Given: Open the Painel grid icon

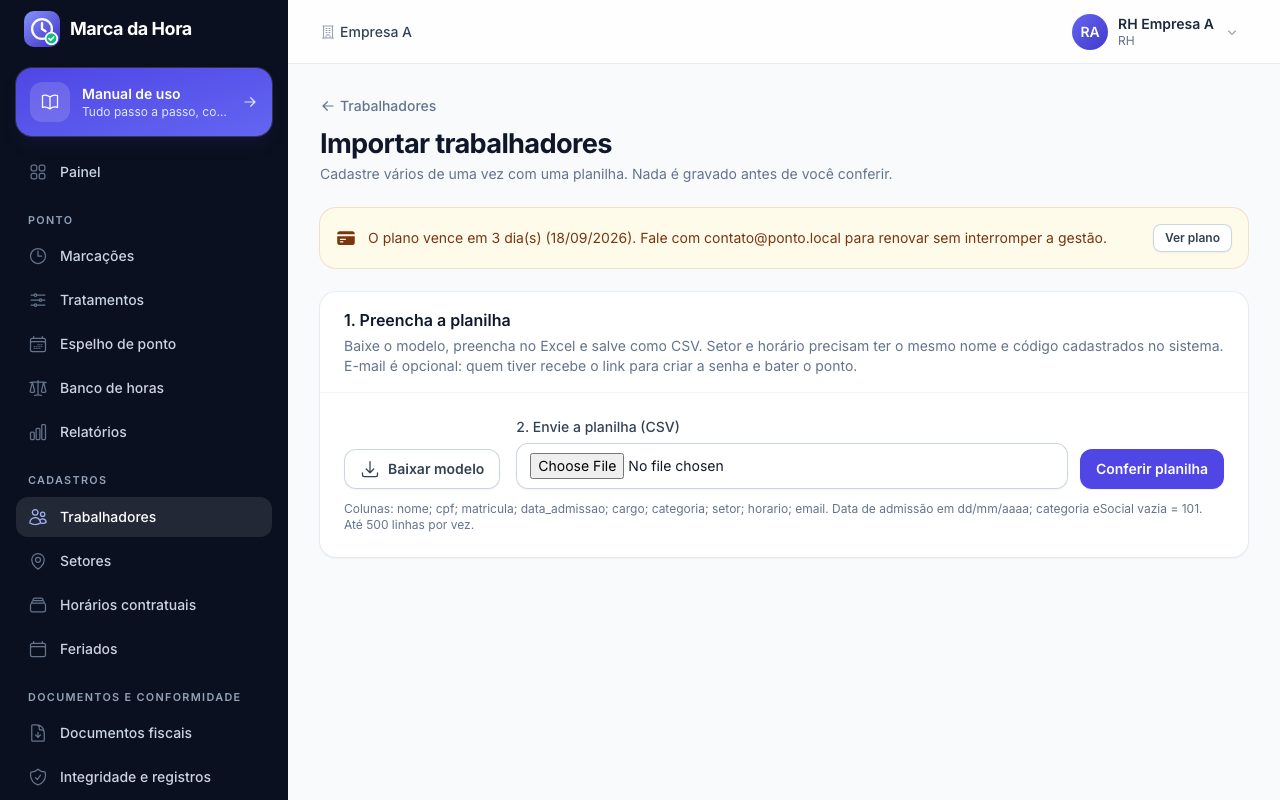Looking at the screenshot, I should coord(38,172).
